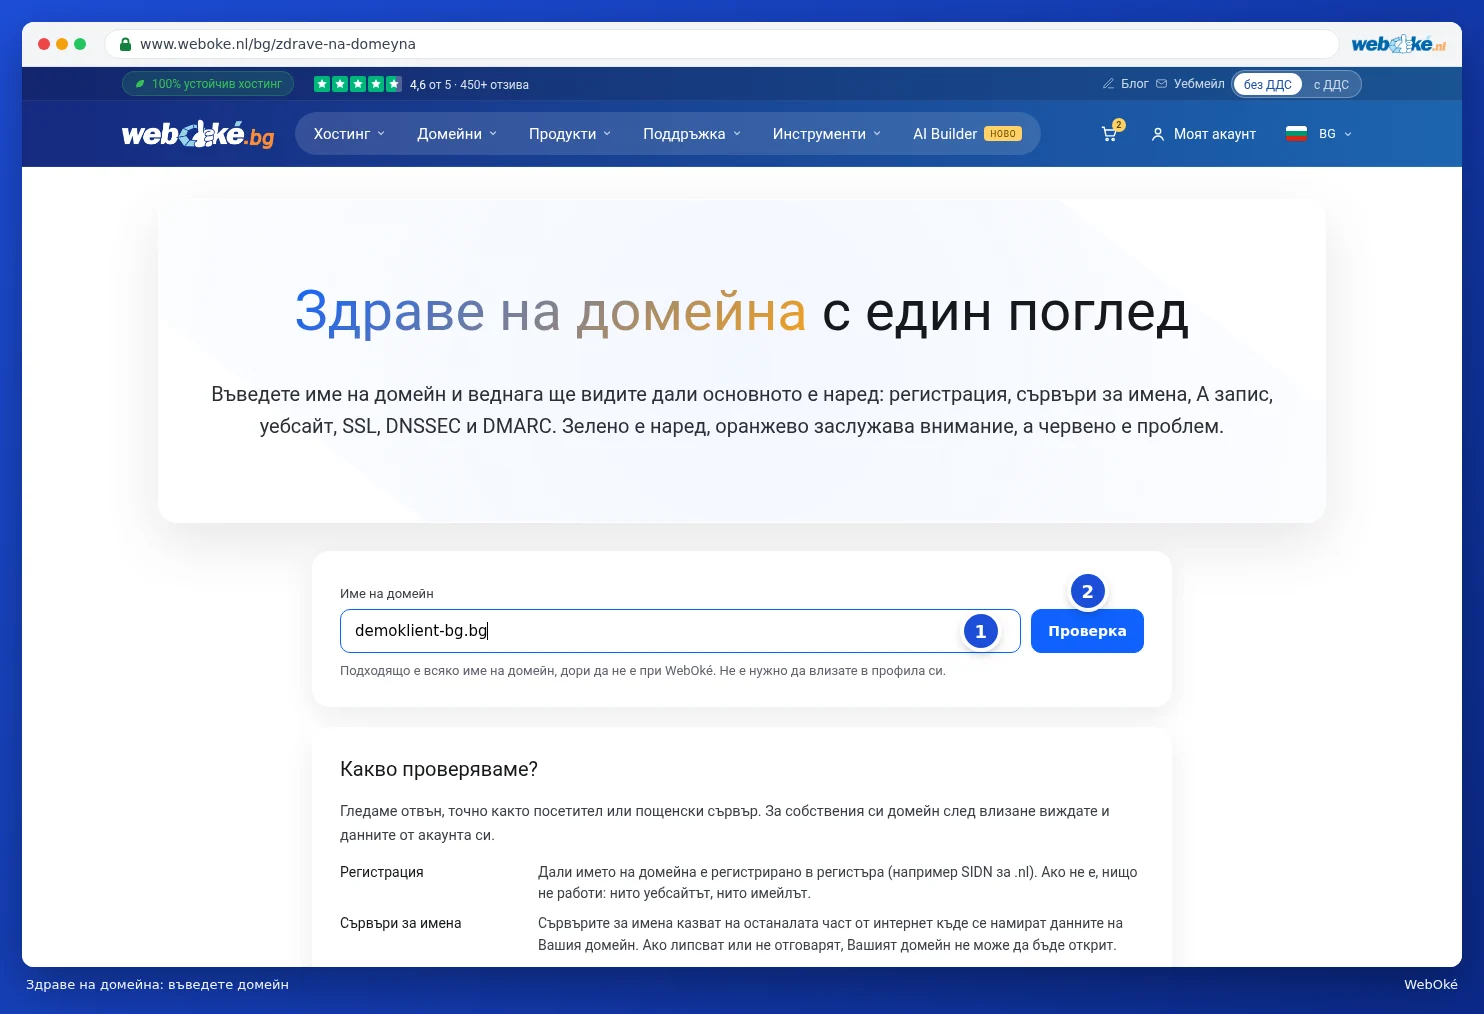
Task: Click the padlock icon in address bar
Action: coord(125,44)
